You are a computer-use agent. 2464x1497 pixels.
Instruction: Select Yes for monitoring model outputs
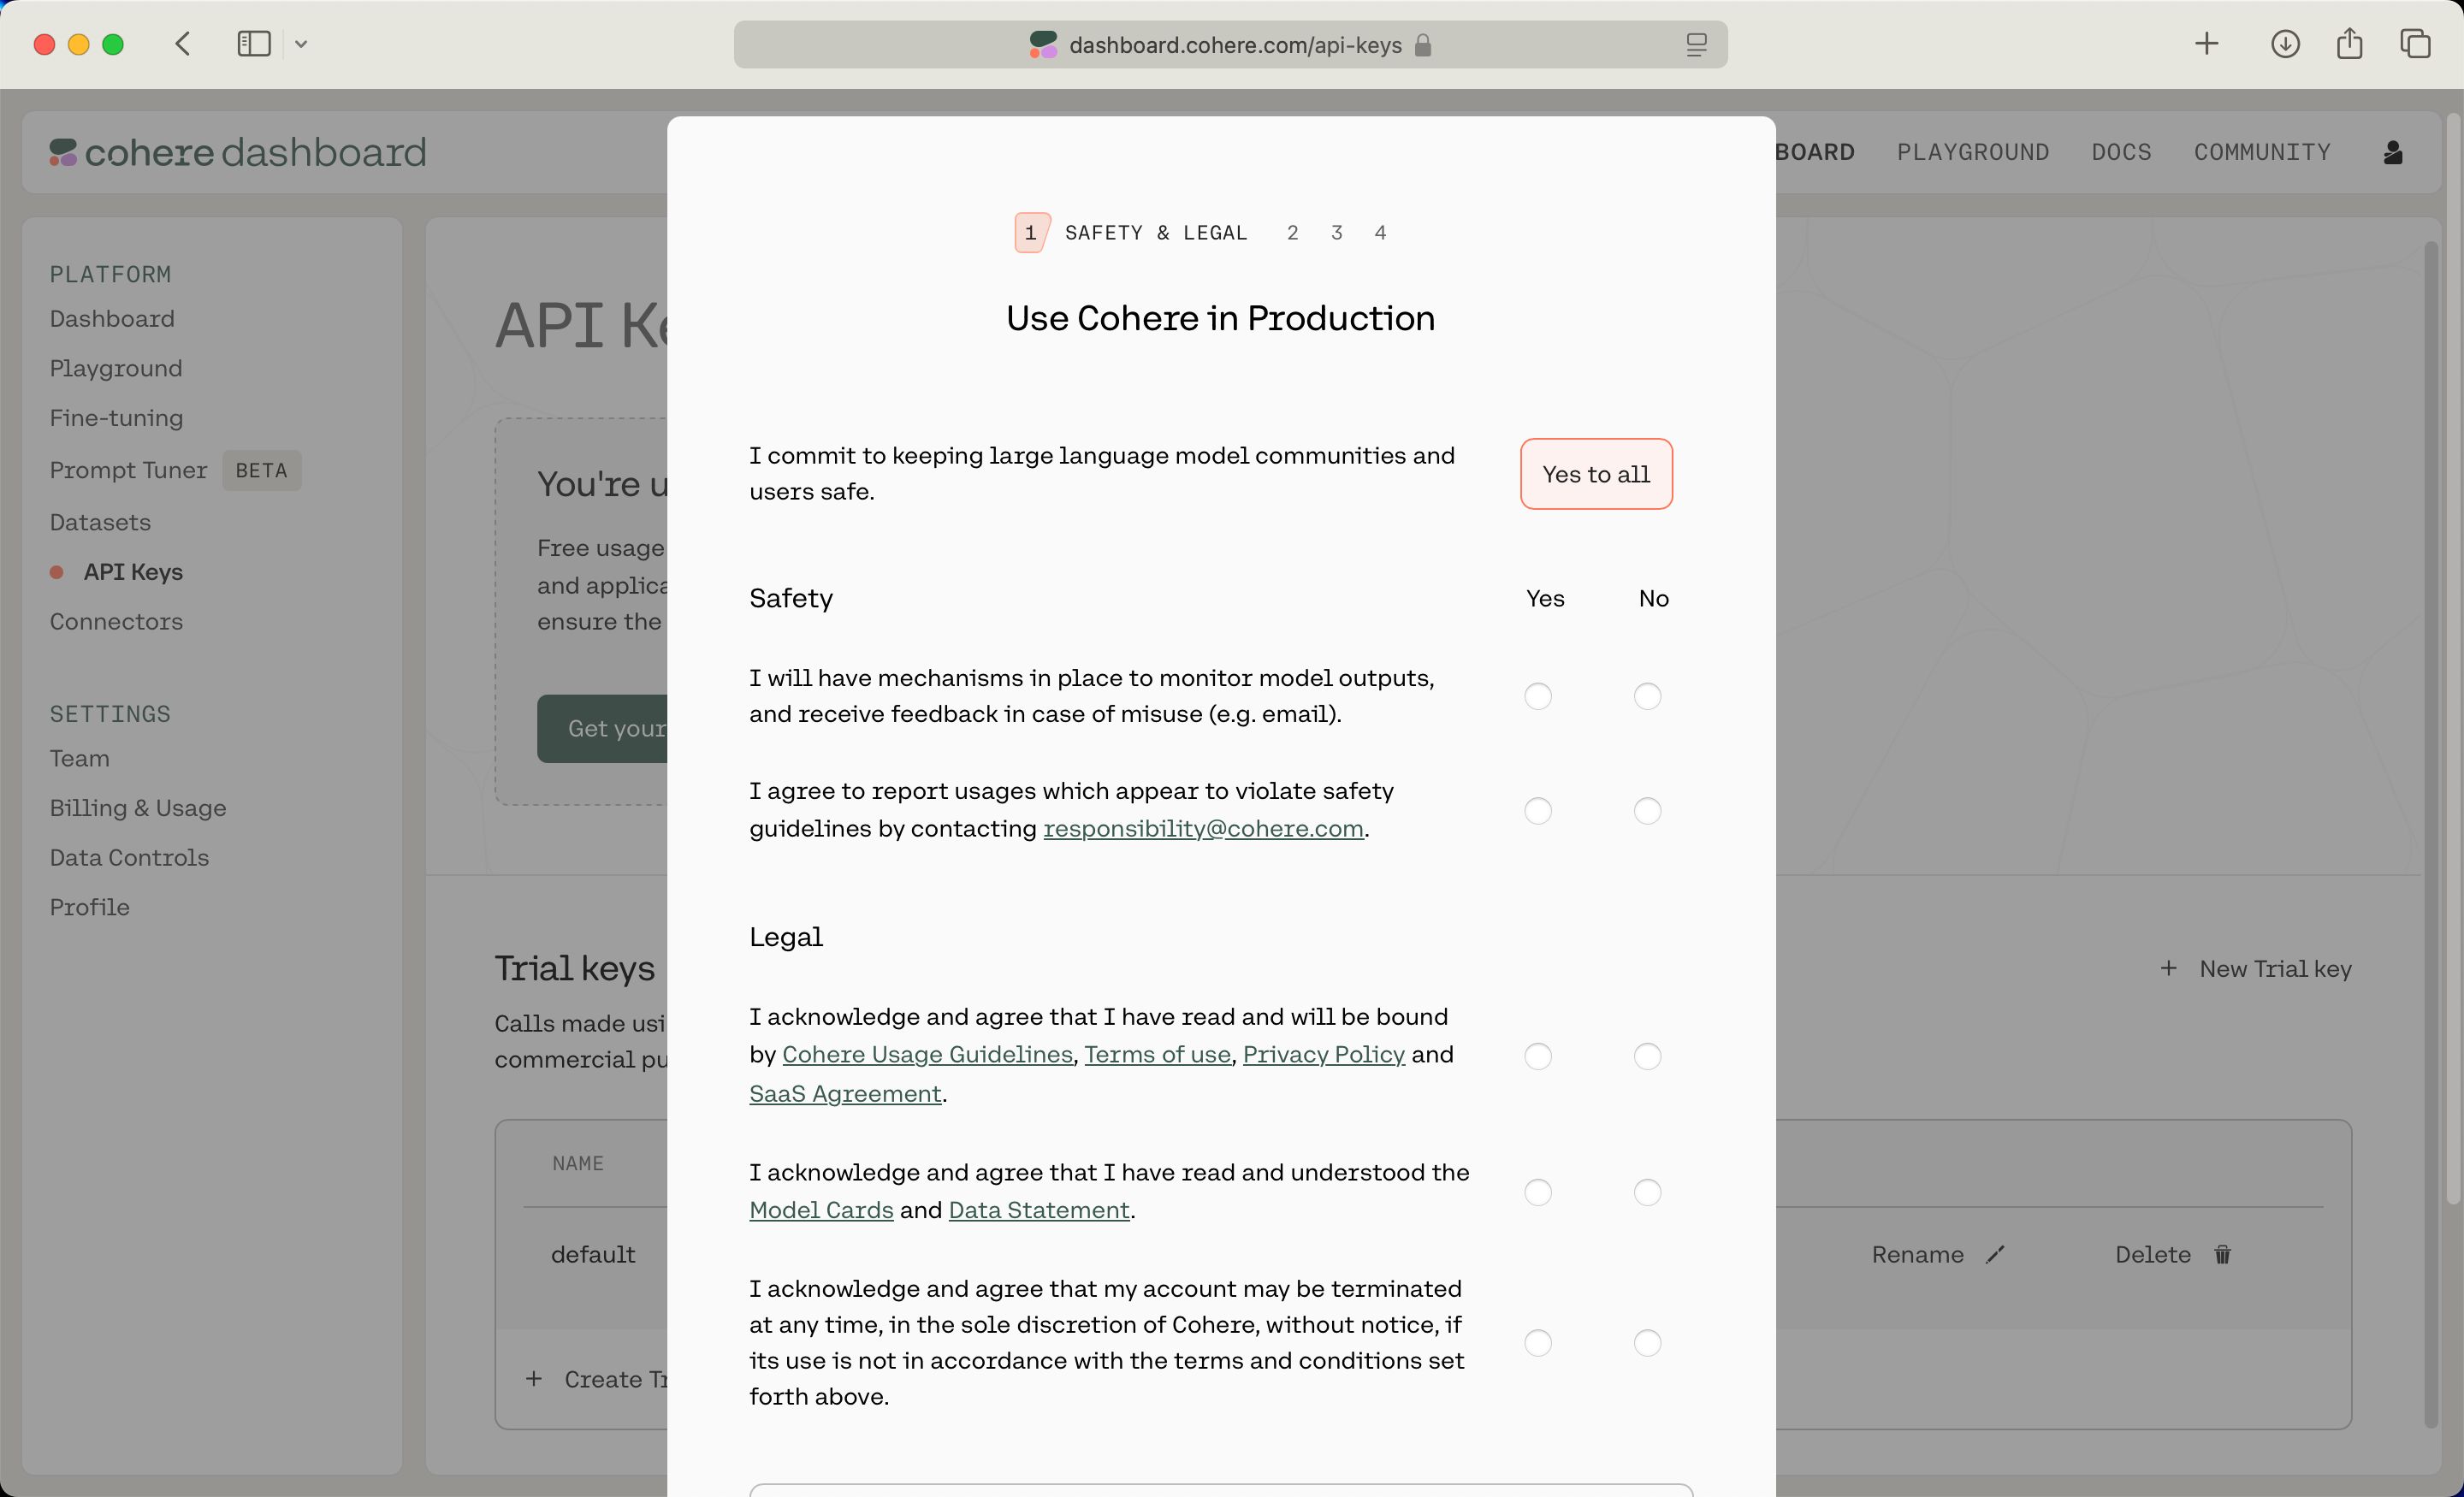point(1540,696)
